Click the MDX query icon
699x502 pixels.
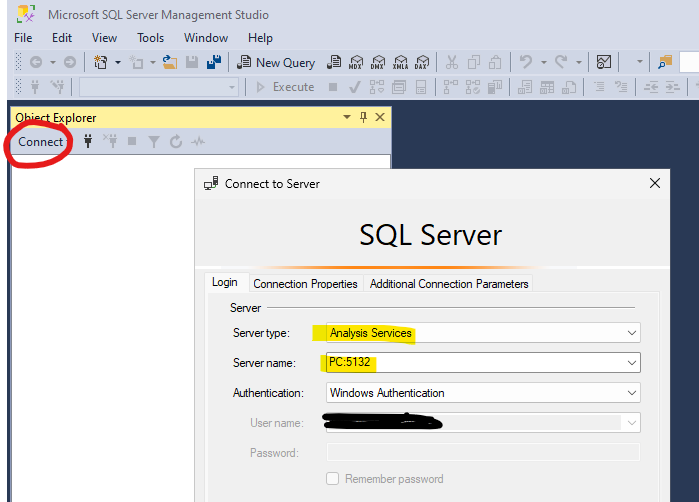click(x=356, y=62)
